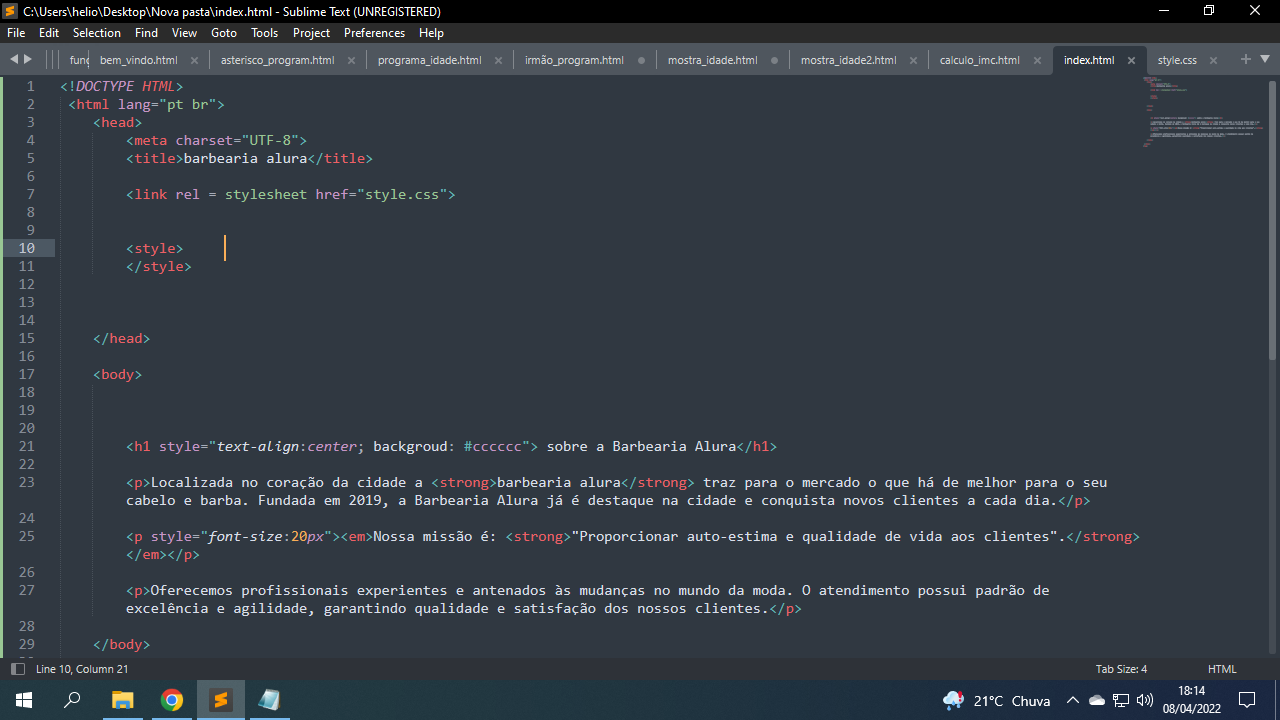
Task: Click the code minimap preview
Action: tap(1202, 111)
